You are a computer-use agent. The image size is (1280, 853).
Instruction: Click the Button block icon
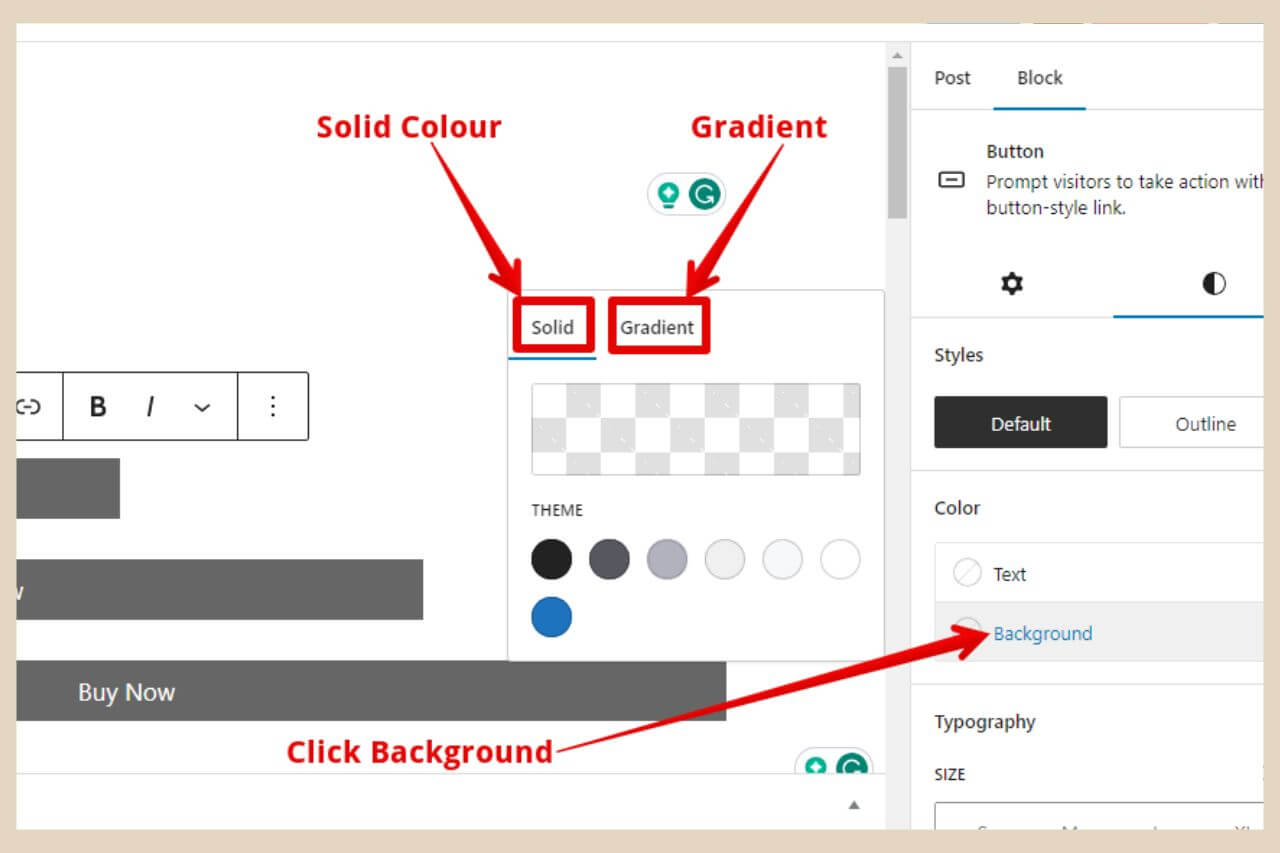click(x=952, y=180)
